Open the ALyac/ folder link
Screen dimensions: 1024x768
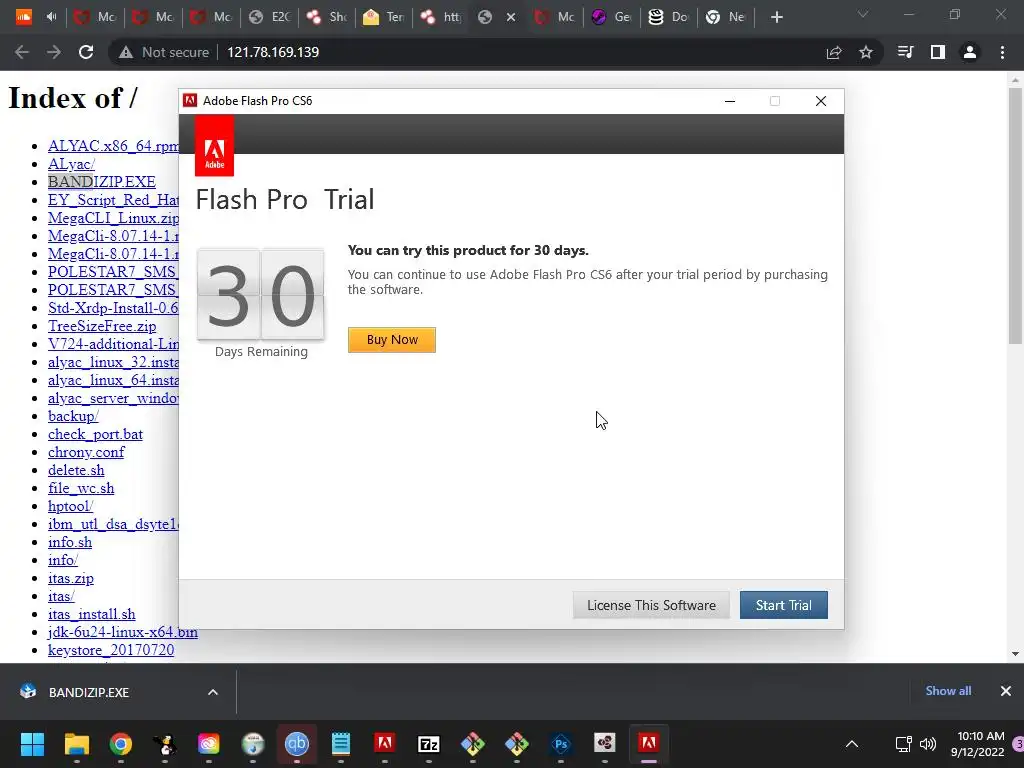click(71, 164)
